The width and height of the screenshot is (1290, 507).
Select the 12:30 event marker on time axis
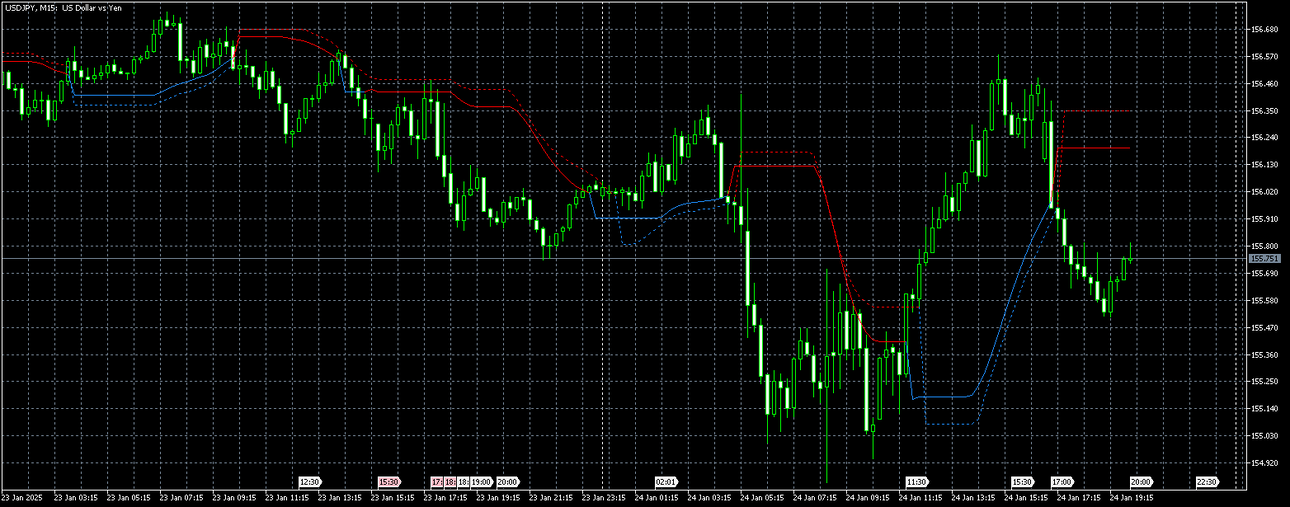[310, 481]
